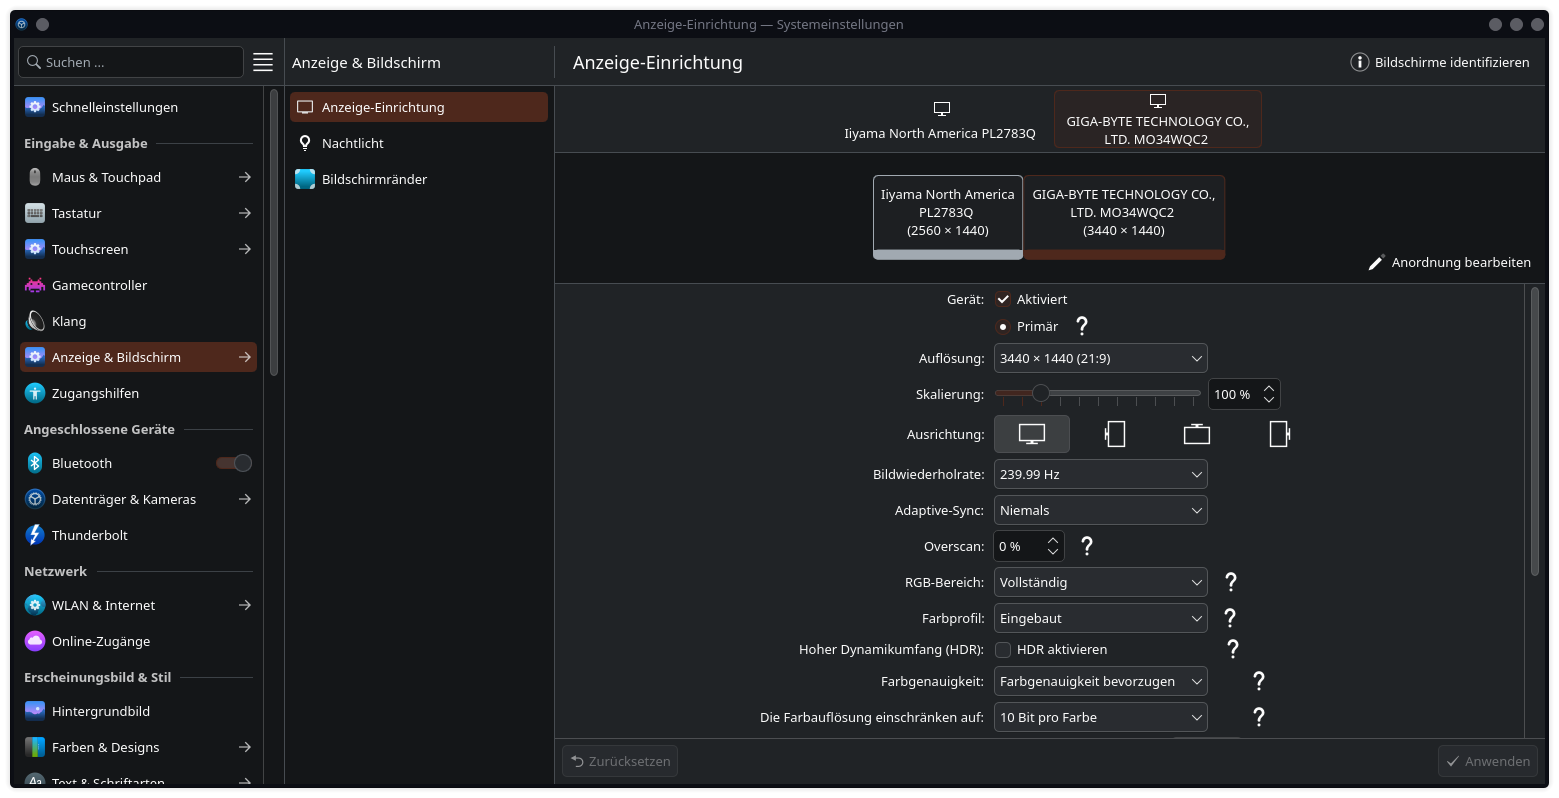Open the hamburger menu beside the search field
This screenshot has height=798, width=1559.
263,62
